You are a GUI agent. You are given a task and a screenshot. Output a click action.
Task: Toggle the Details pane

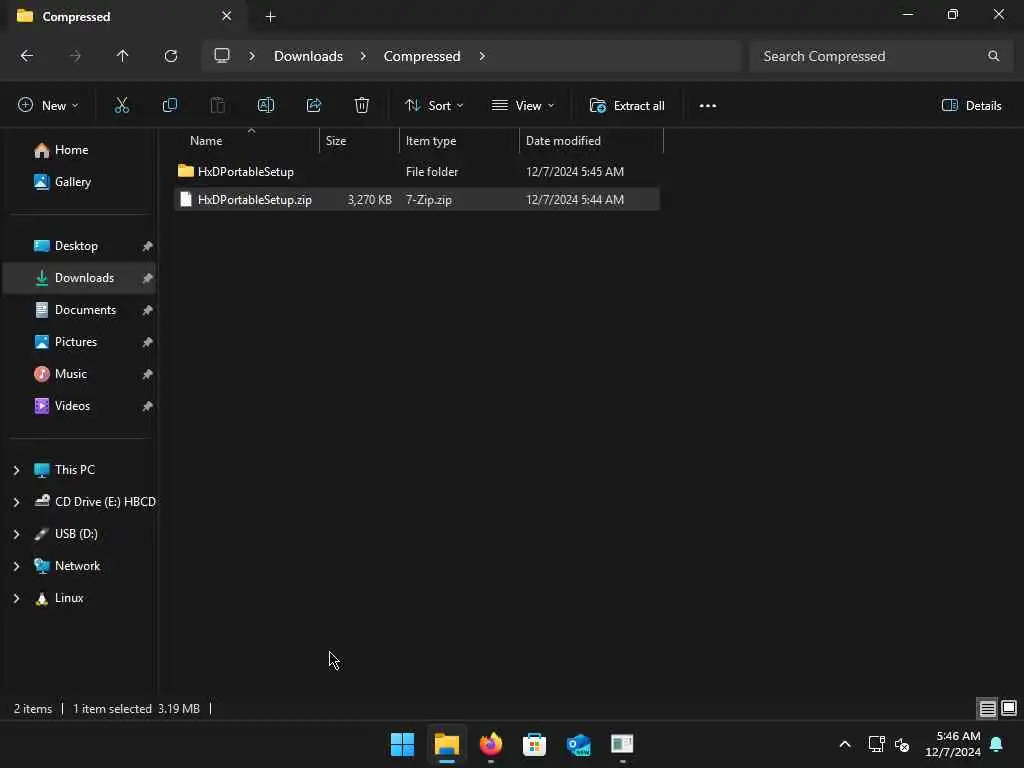click(972, 106)
